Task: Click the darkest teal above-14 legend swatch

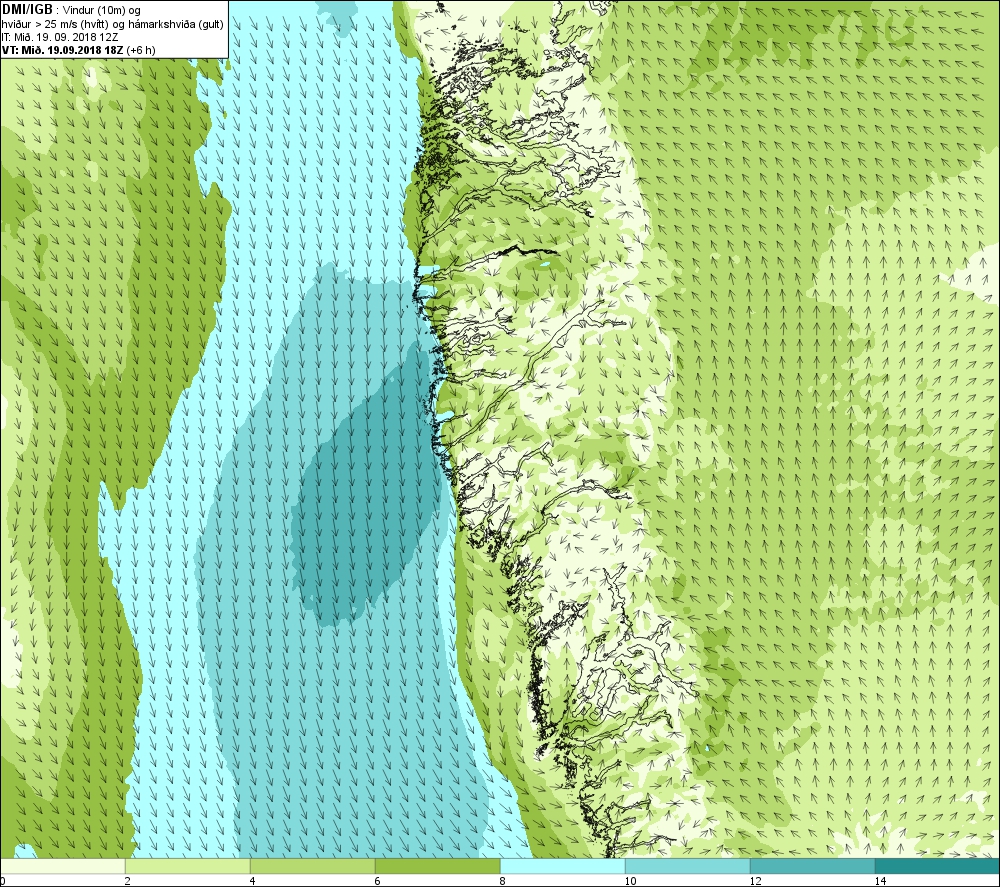Action: click(938, 866)
